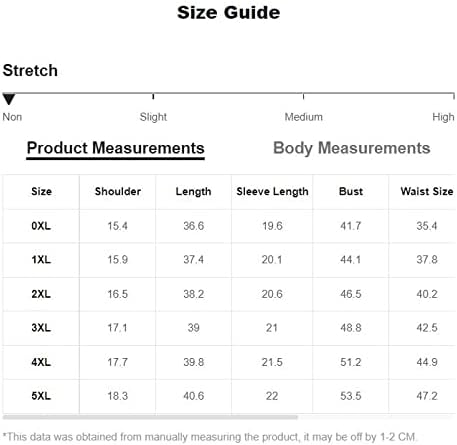
Task: Select the 2XL size row
Action: click(x=229, y=294)
